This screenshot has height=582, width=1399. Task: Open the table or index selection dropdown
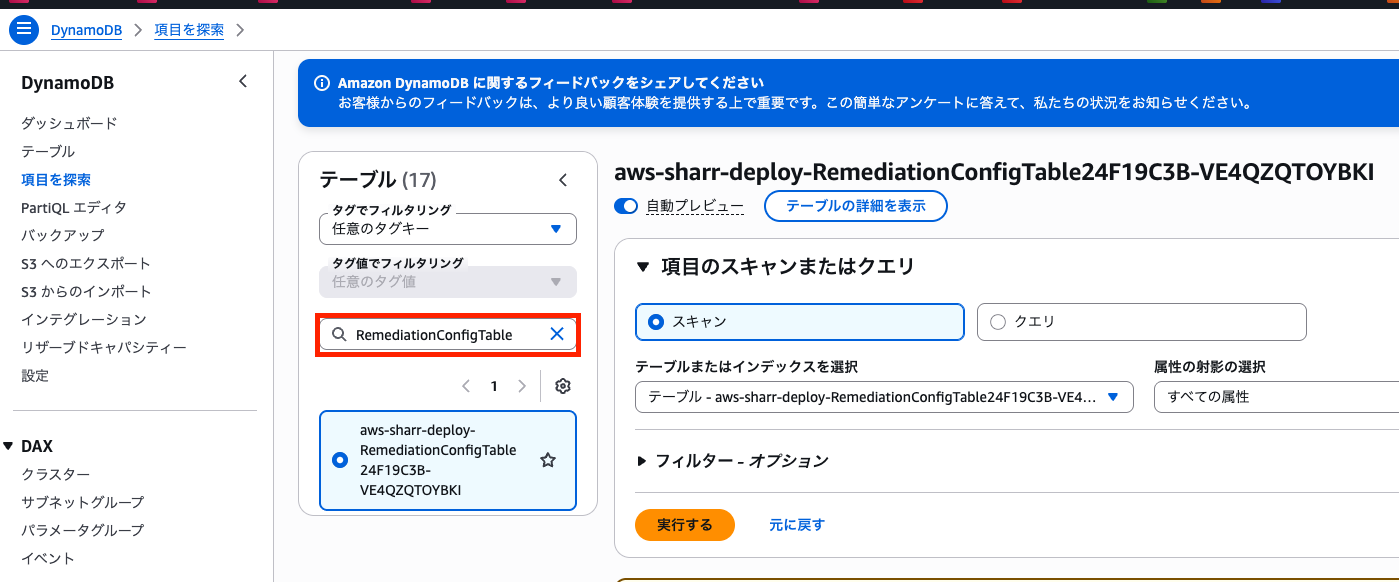click(884, 397)
